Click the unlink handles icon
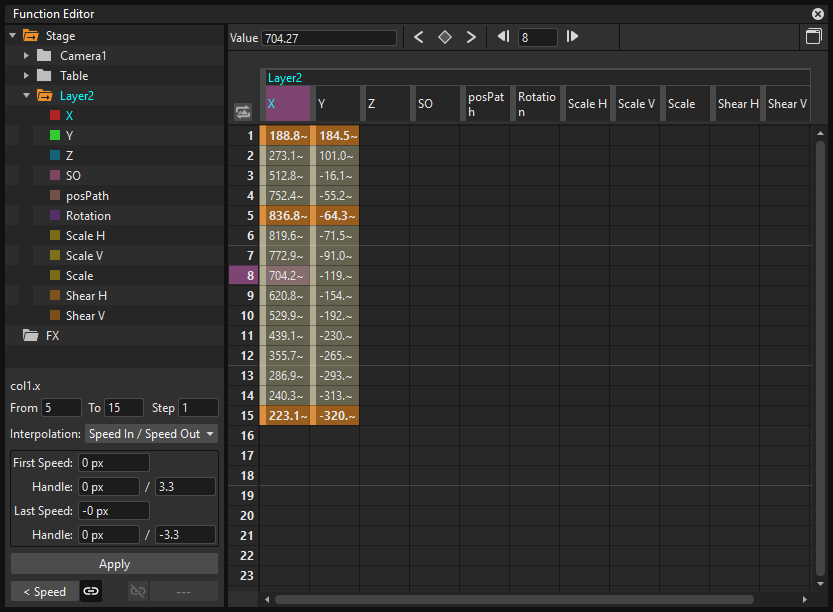 coord(138,591)
